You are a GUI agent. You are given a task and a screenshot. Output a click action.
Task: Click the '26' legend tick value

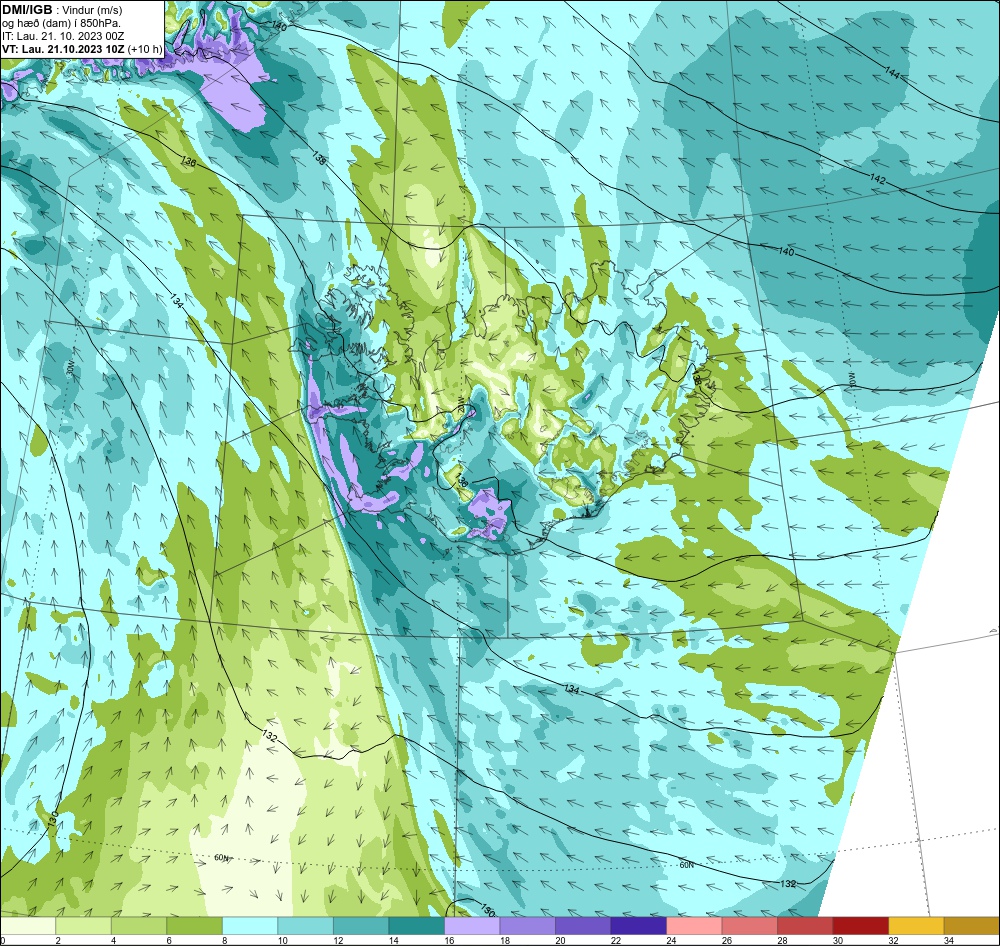point(726,940)
